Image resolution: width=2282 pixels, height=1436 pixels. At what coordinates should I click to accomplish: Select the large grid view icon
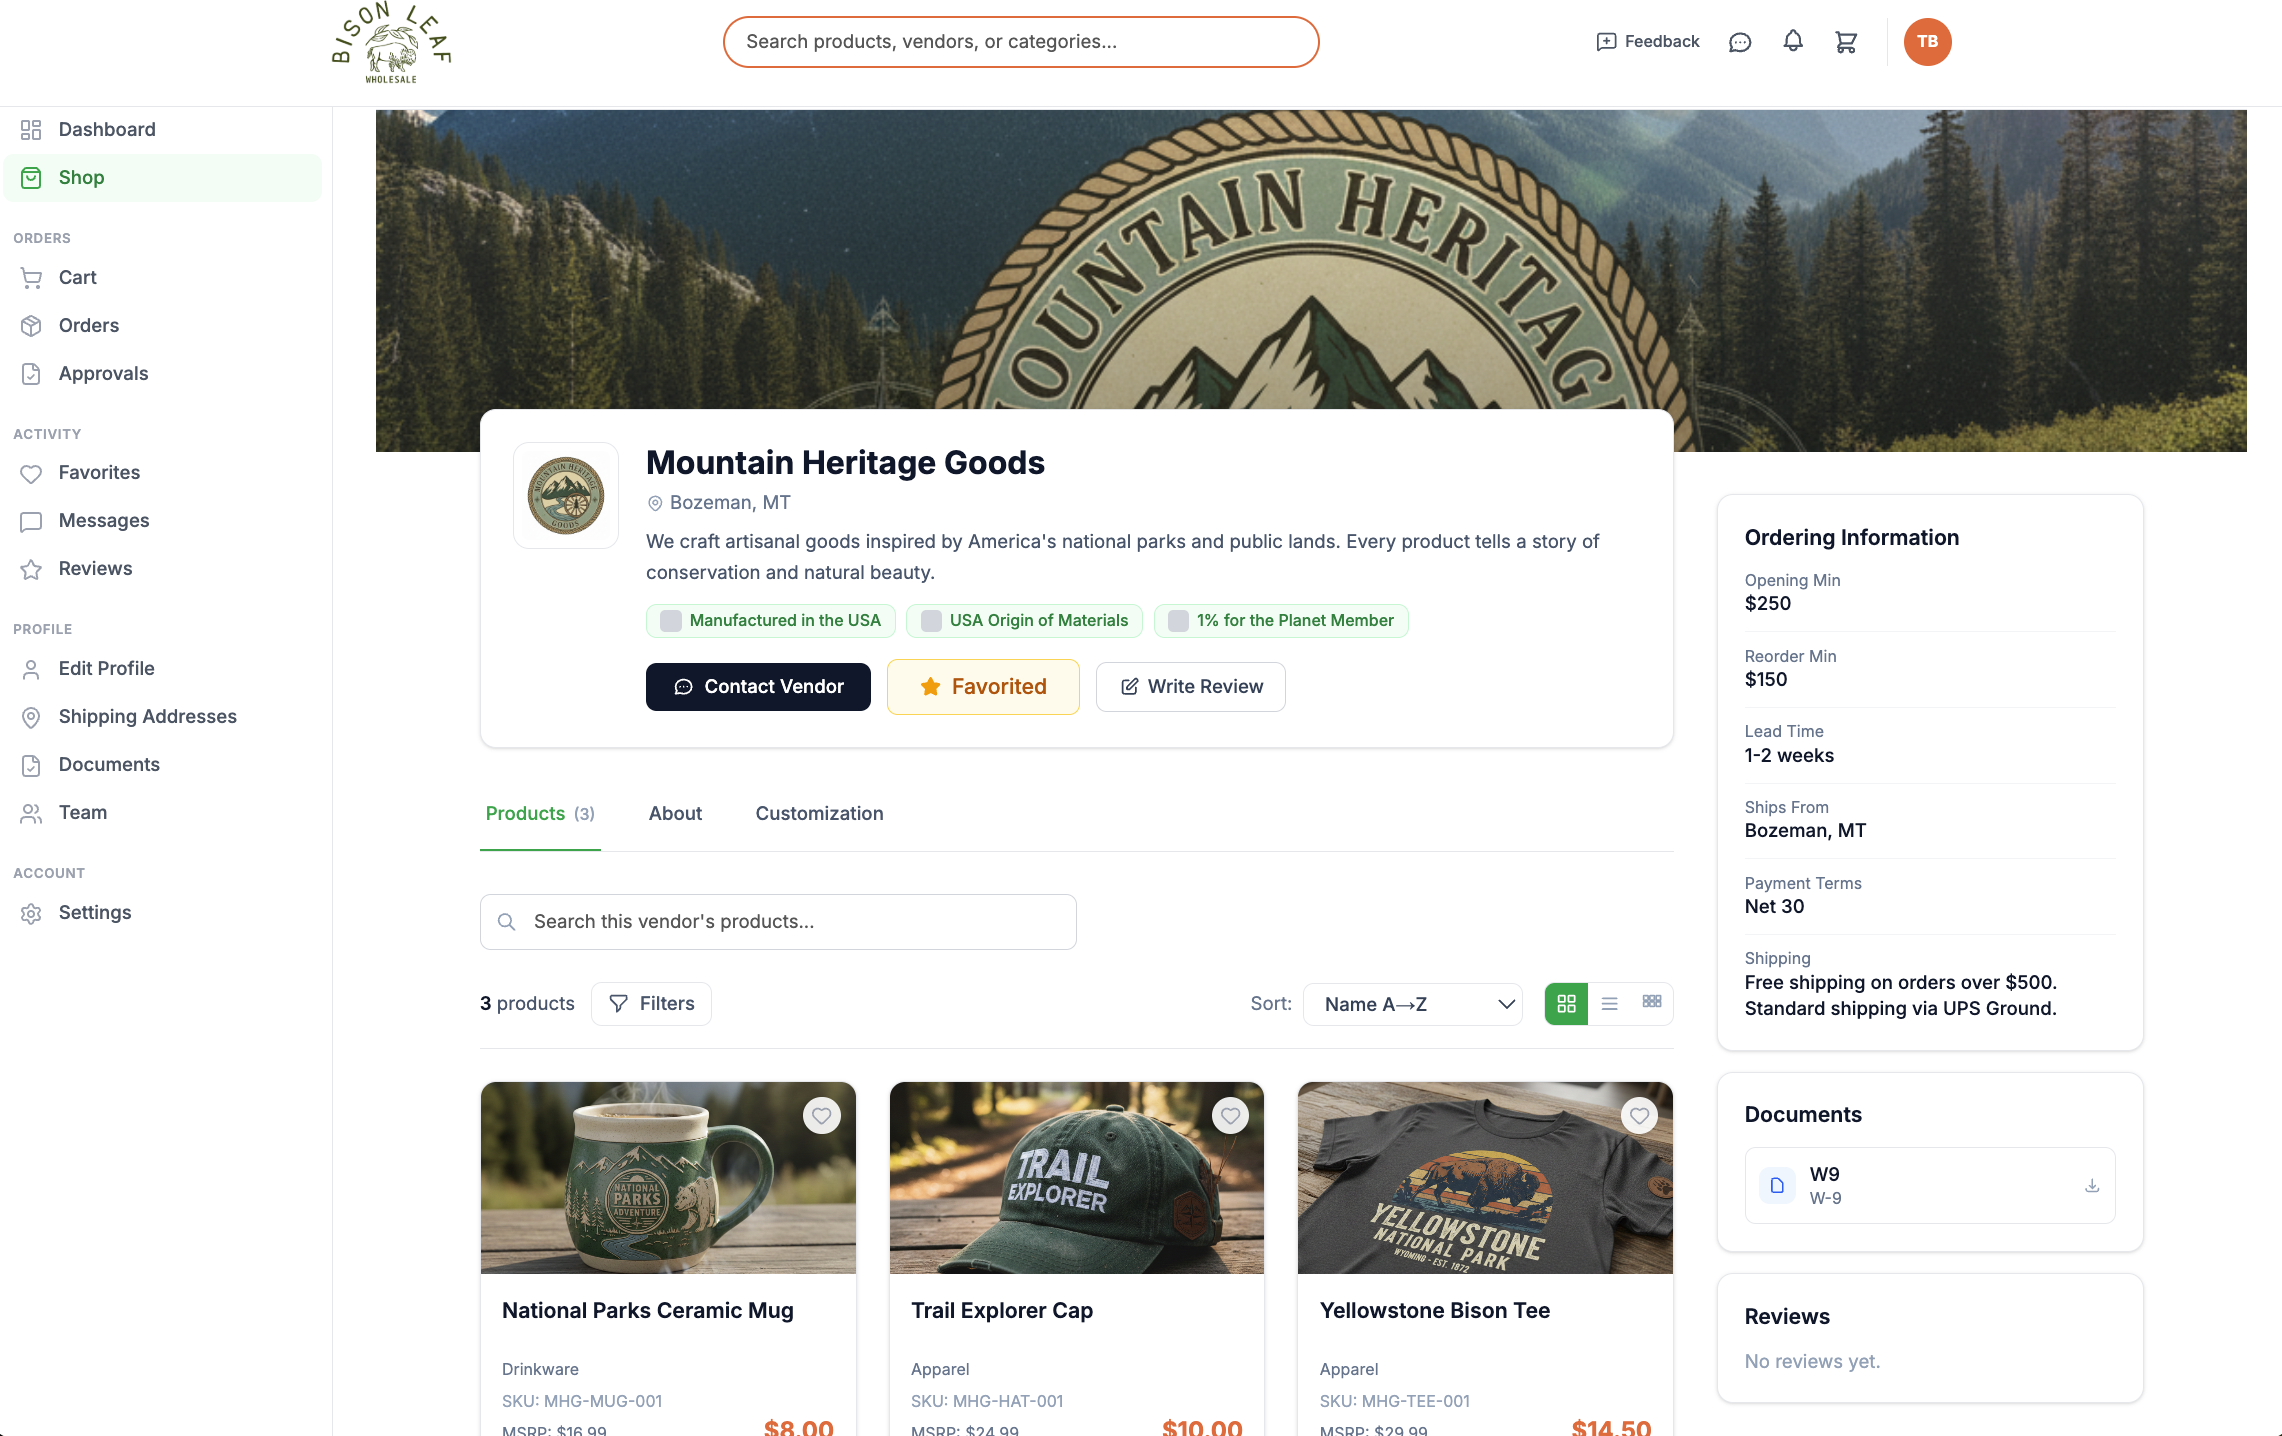(x=1566, y=1004)
